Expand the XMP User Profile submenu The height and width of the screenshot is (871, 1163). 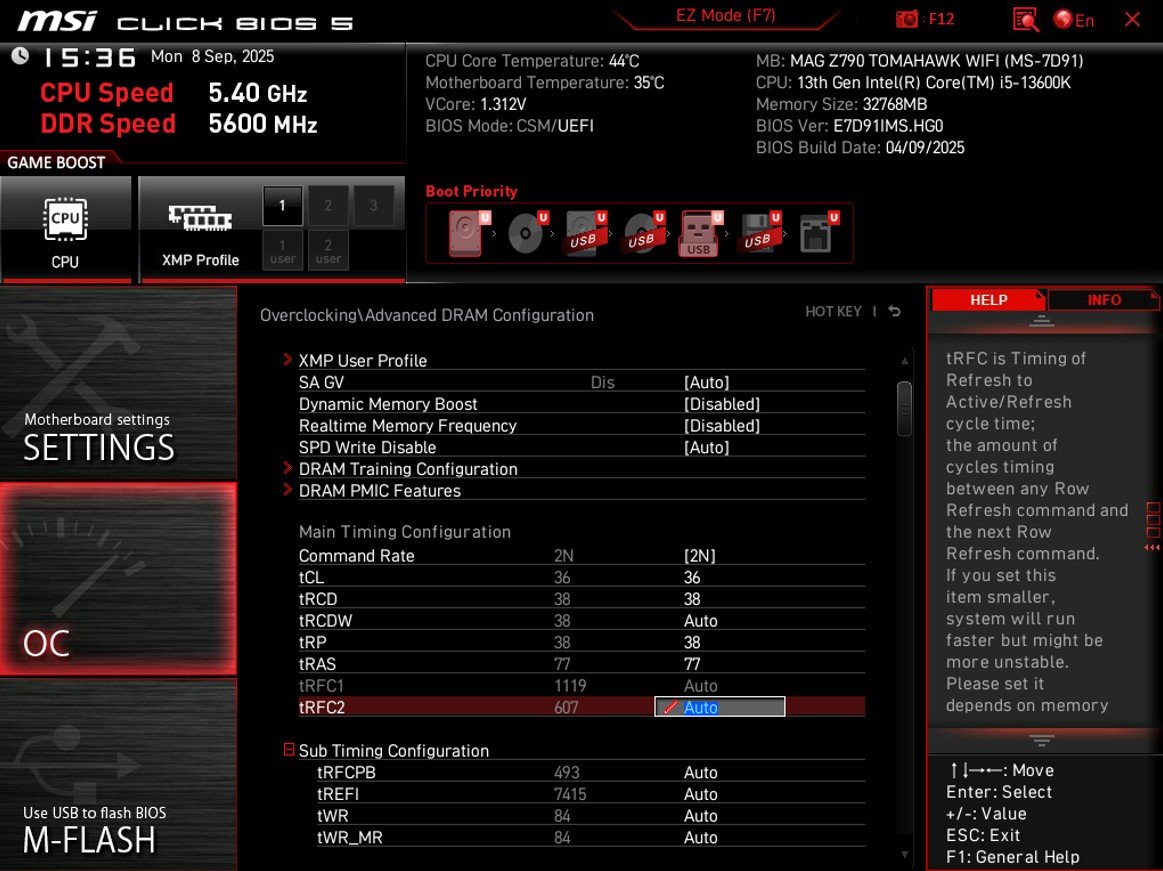click(x=362, y=361)
